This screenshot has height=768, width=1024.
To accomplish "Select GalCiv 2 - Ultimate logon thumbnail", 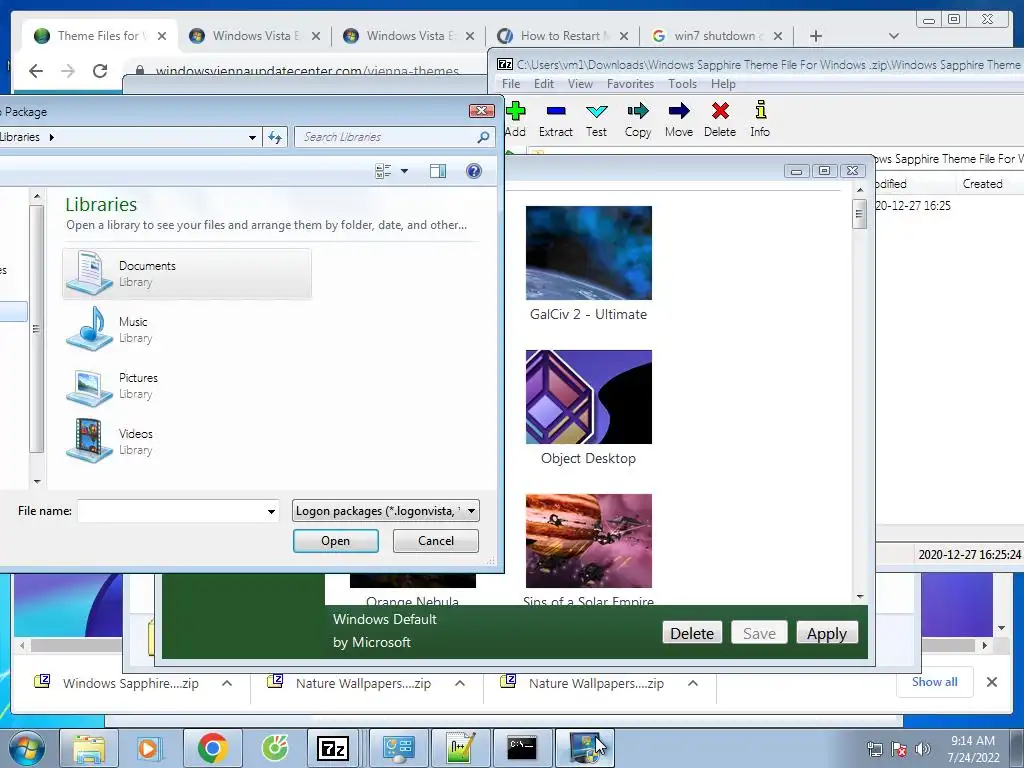I will pyautogui.click(x=588, y=253).
